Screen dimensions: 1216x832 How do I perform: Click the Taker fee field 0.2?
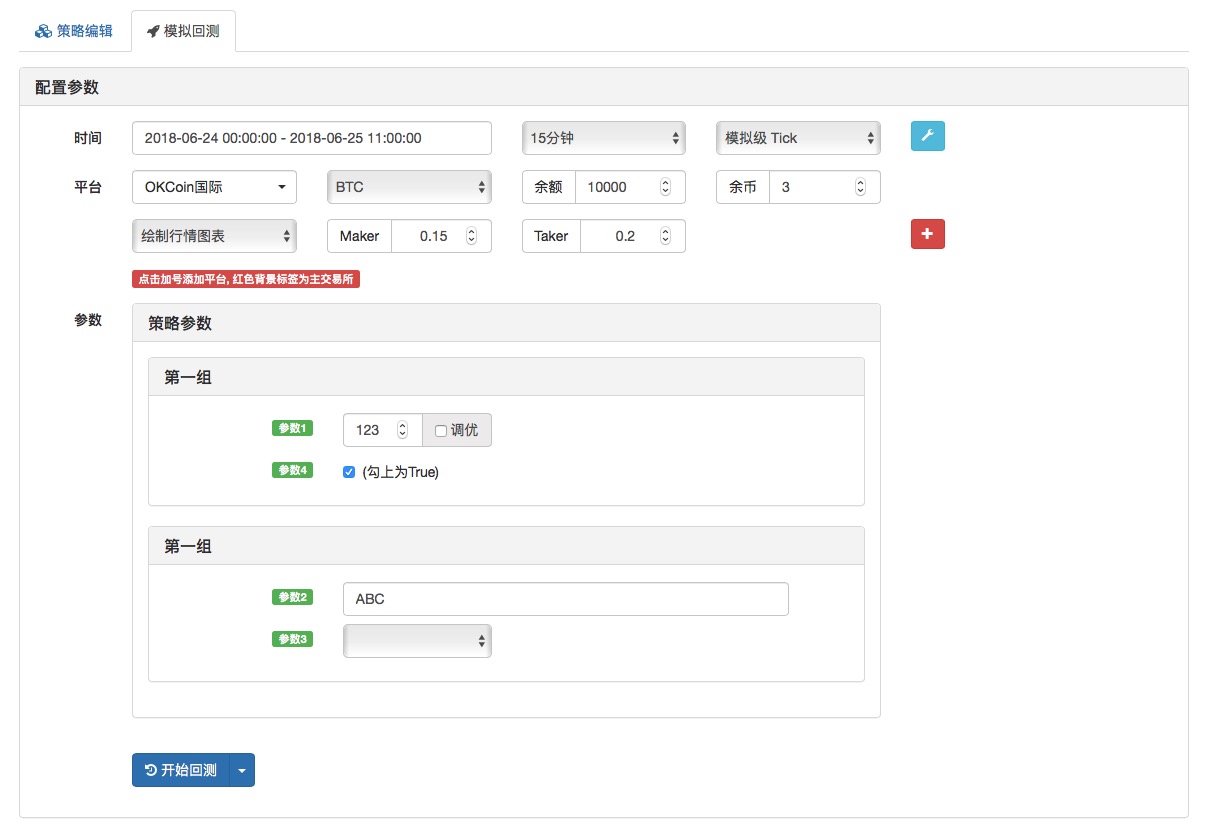[633, 236]
